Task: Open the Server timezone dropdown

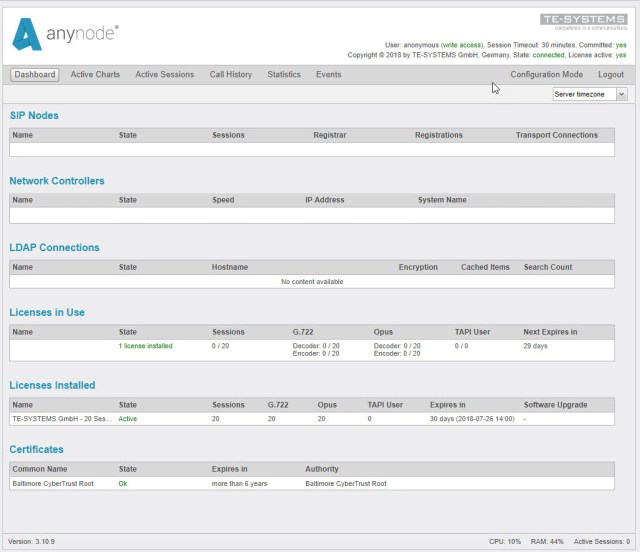Action: click(x=590, y=94)
